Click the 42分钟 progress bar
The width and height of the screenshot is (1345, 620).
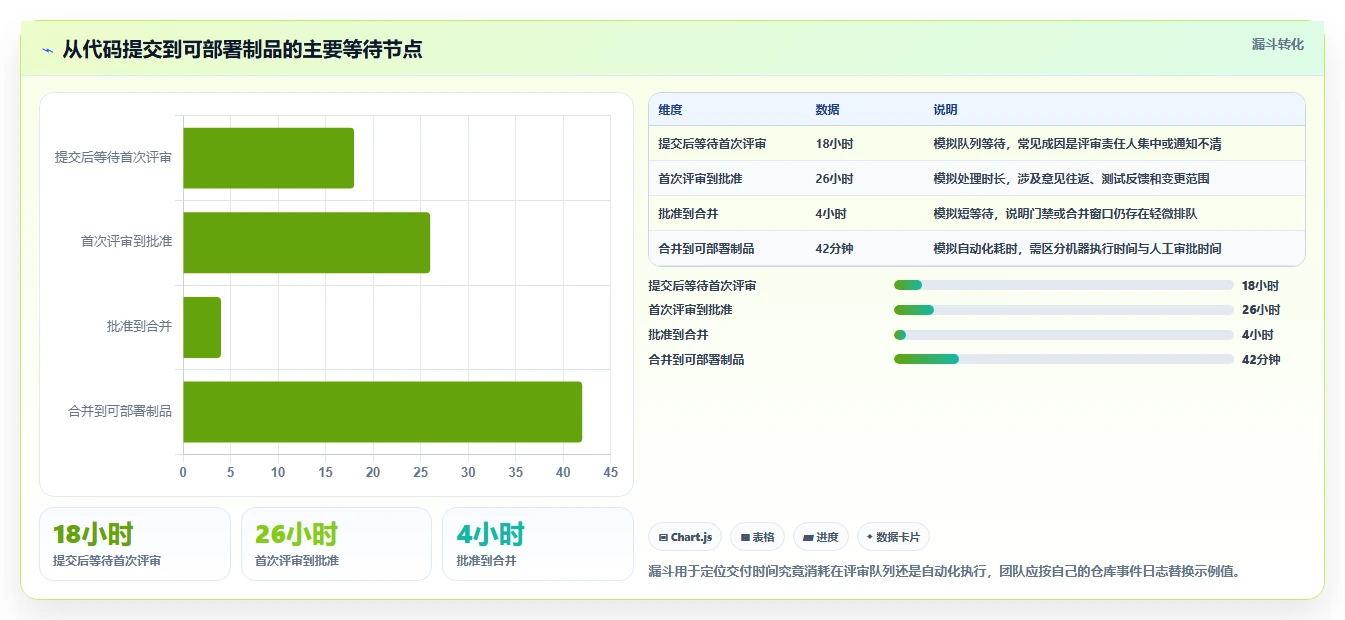tap(1063, 359)
